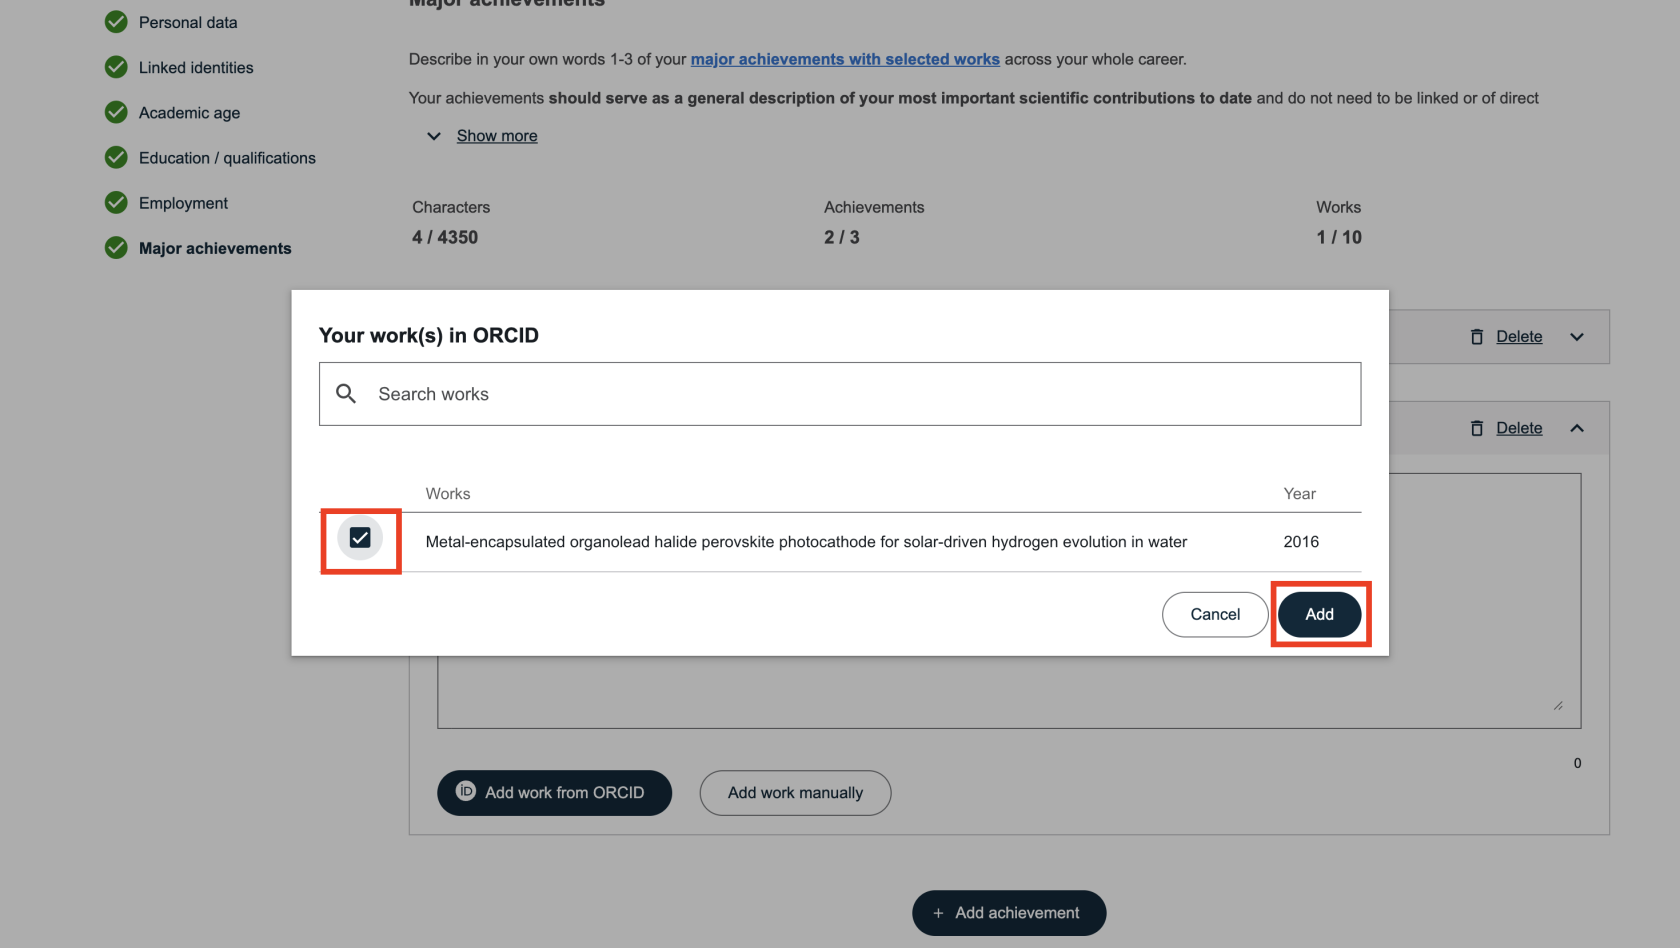This screenshot has width=1680, height=948.
Task: Click the chevron beside Show more
Action: [x=434, y=136]
